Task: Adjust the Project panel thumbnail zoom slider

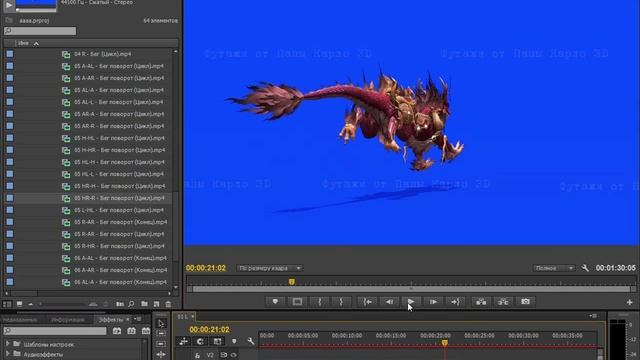Action: [x=61, y=304]
